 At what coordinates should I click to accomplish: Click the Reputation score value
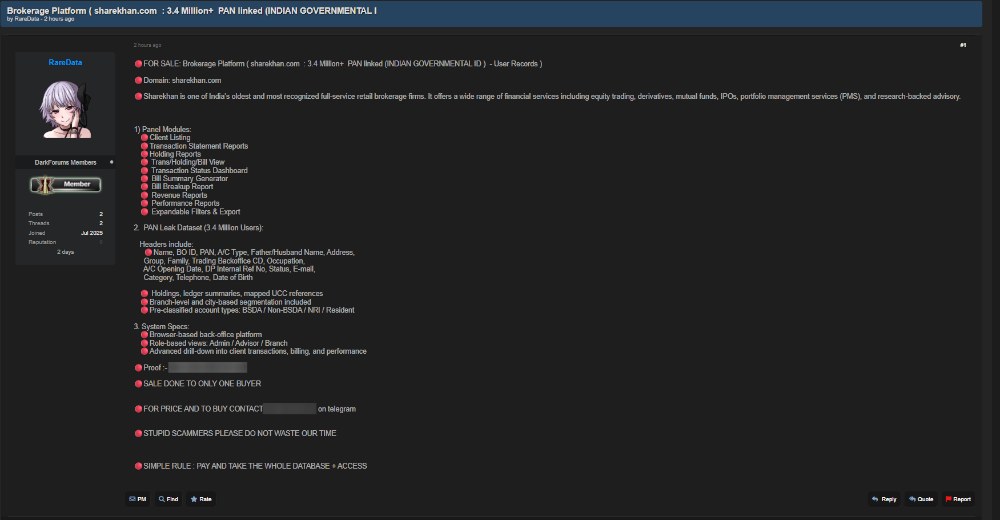[x=100, y=242]
